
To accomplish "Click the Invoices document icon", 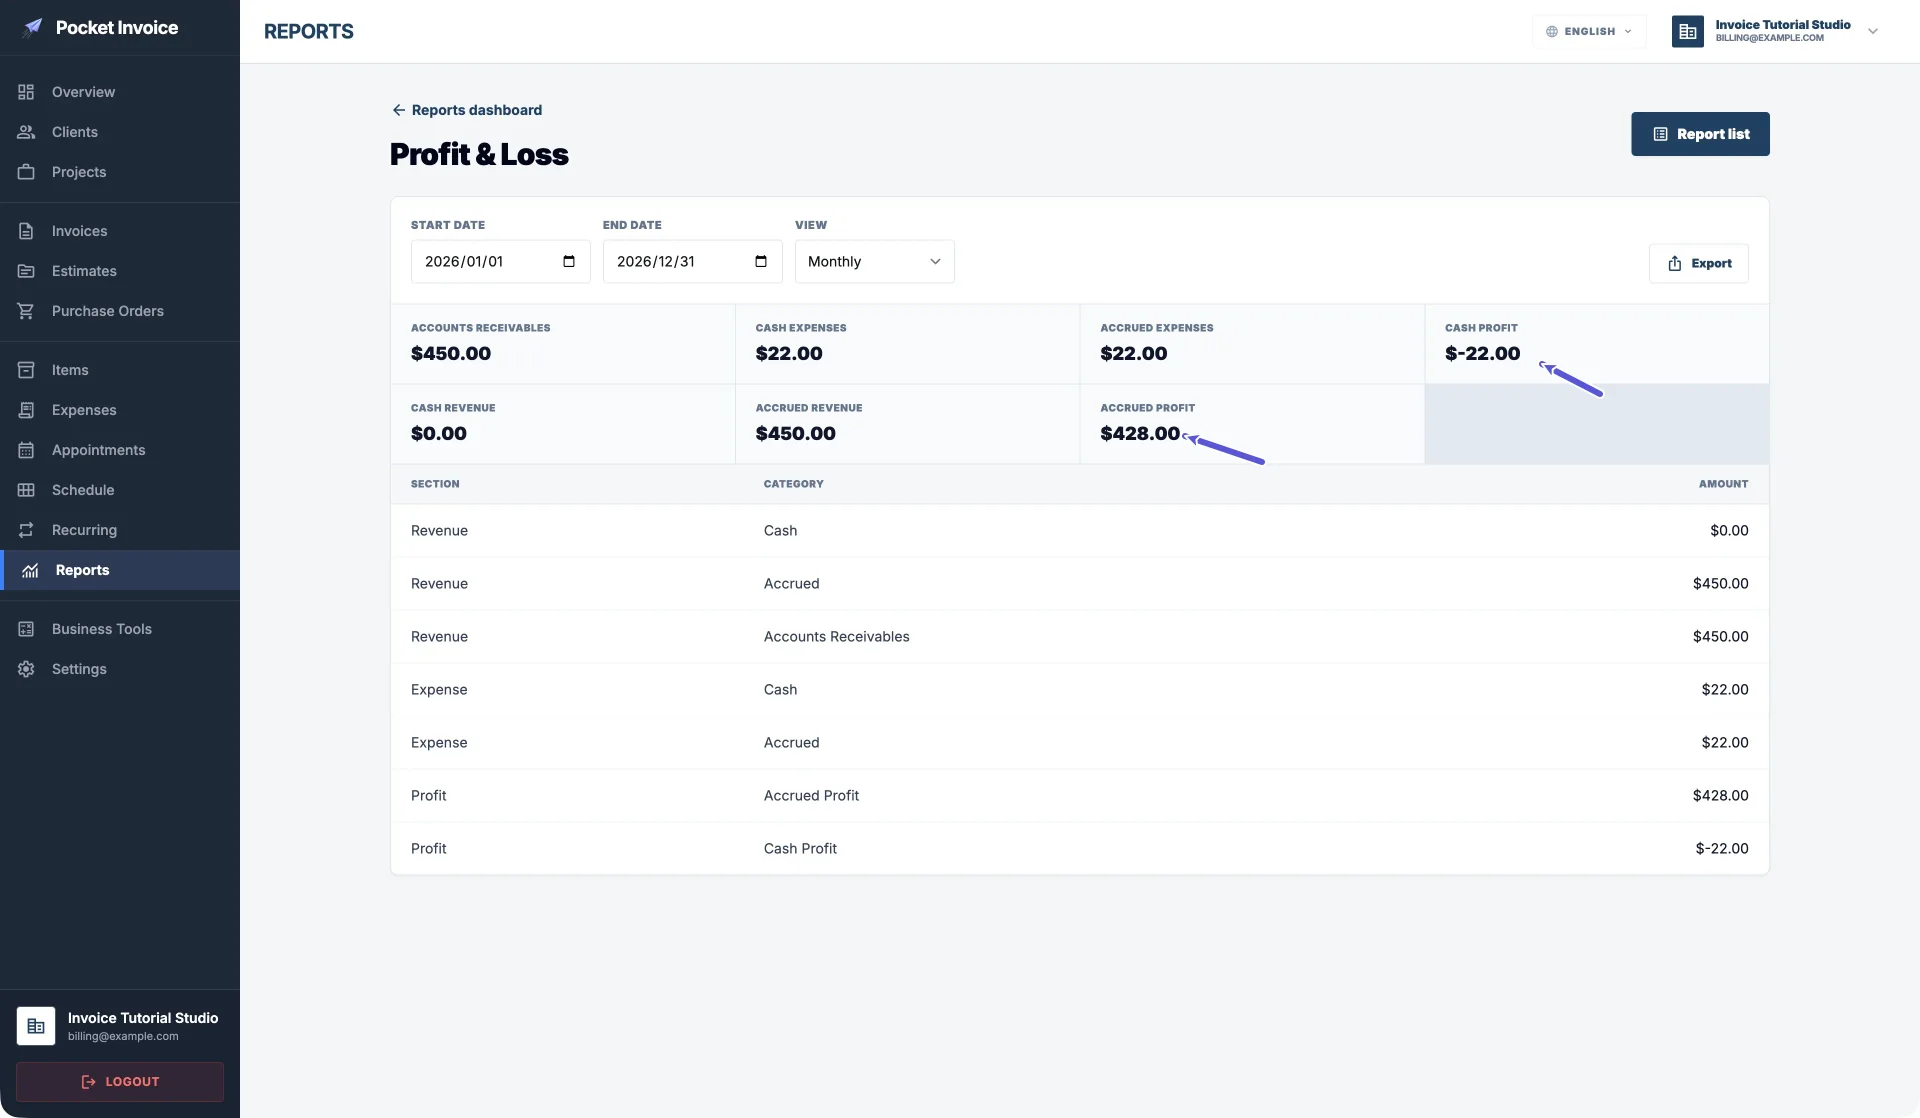I will click(x=26, y=231).
